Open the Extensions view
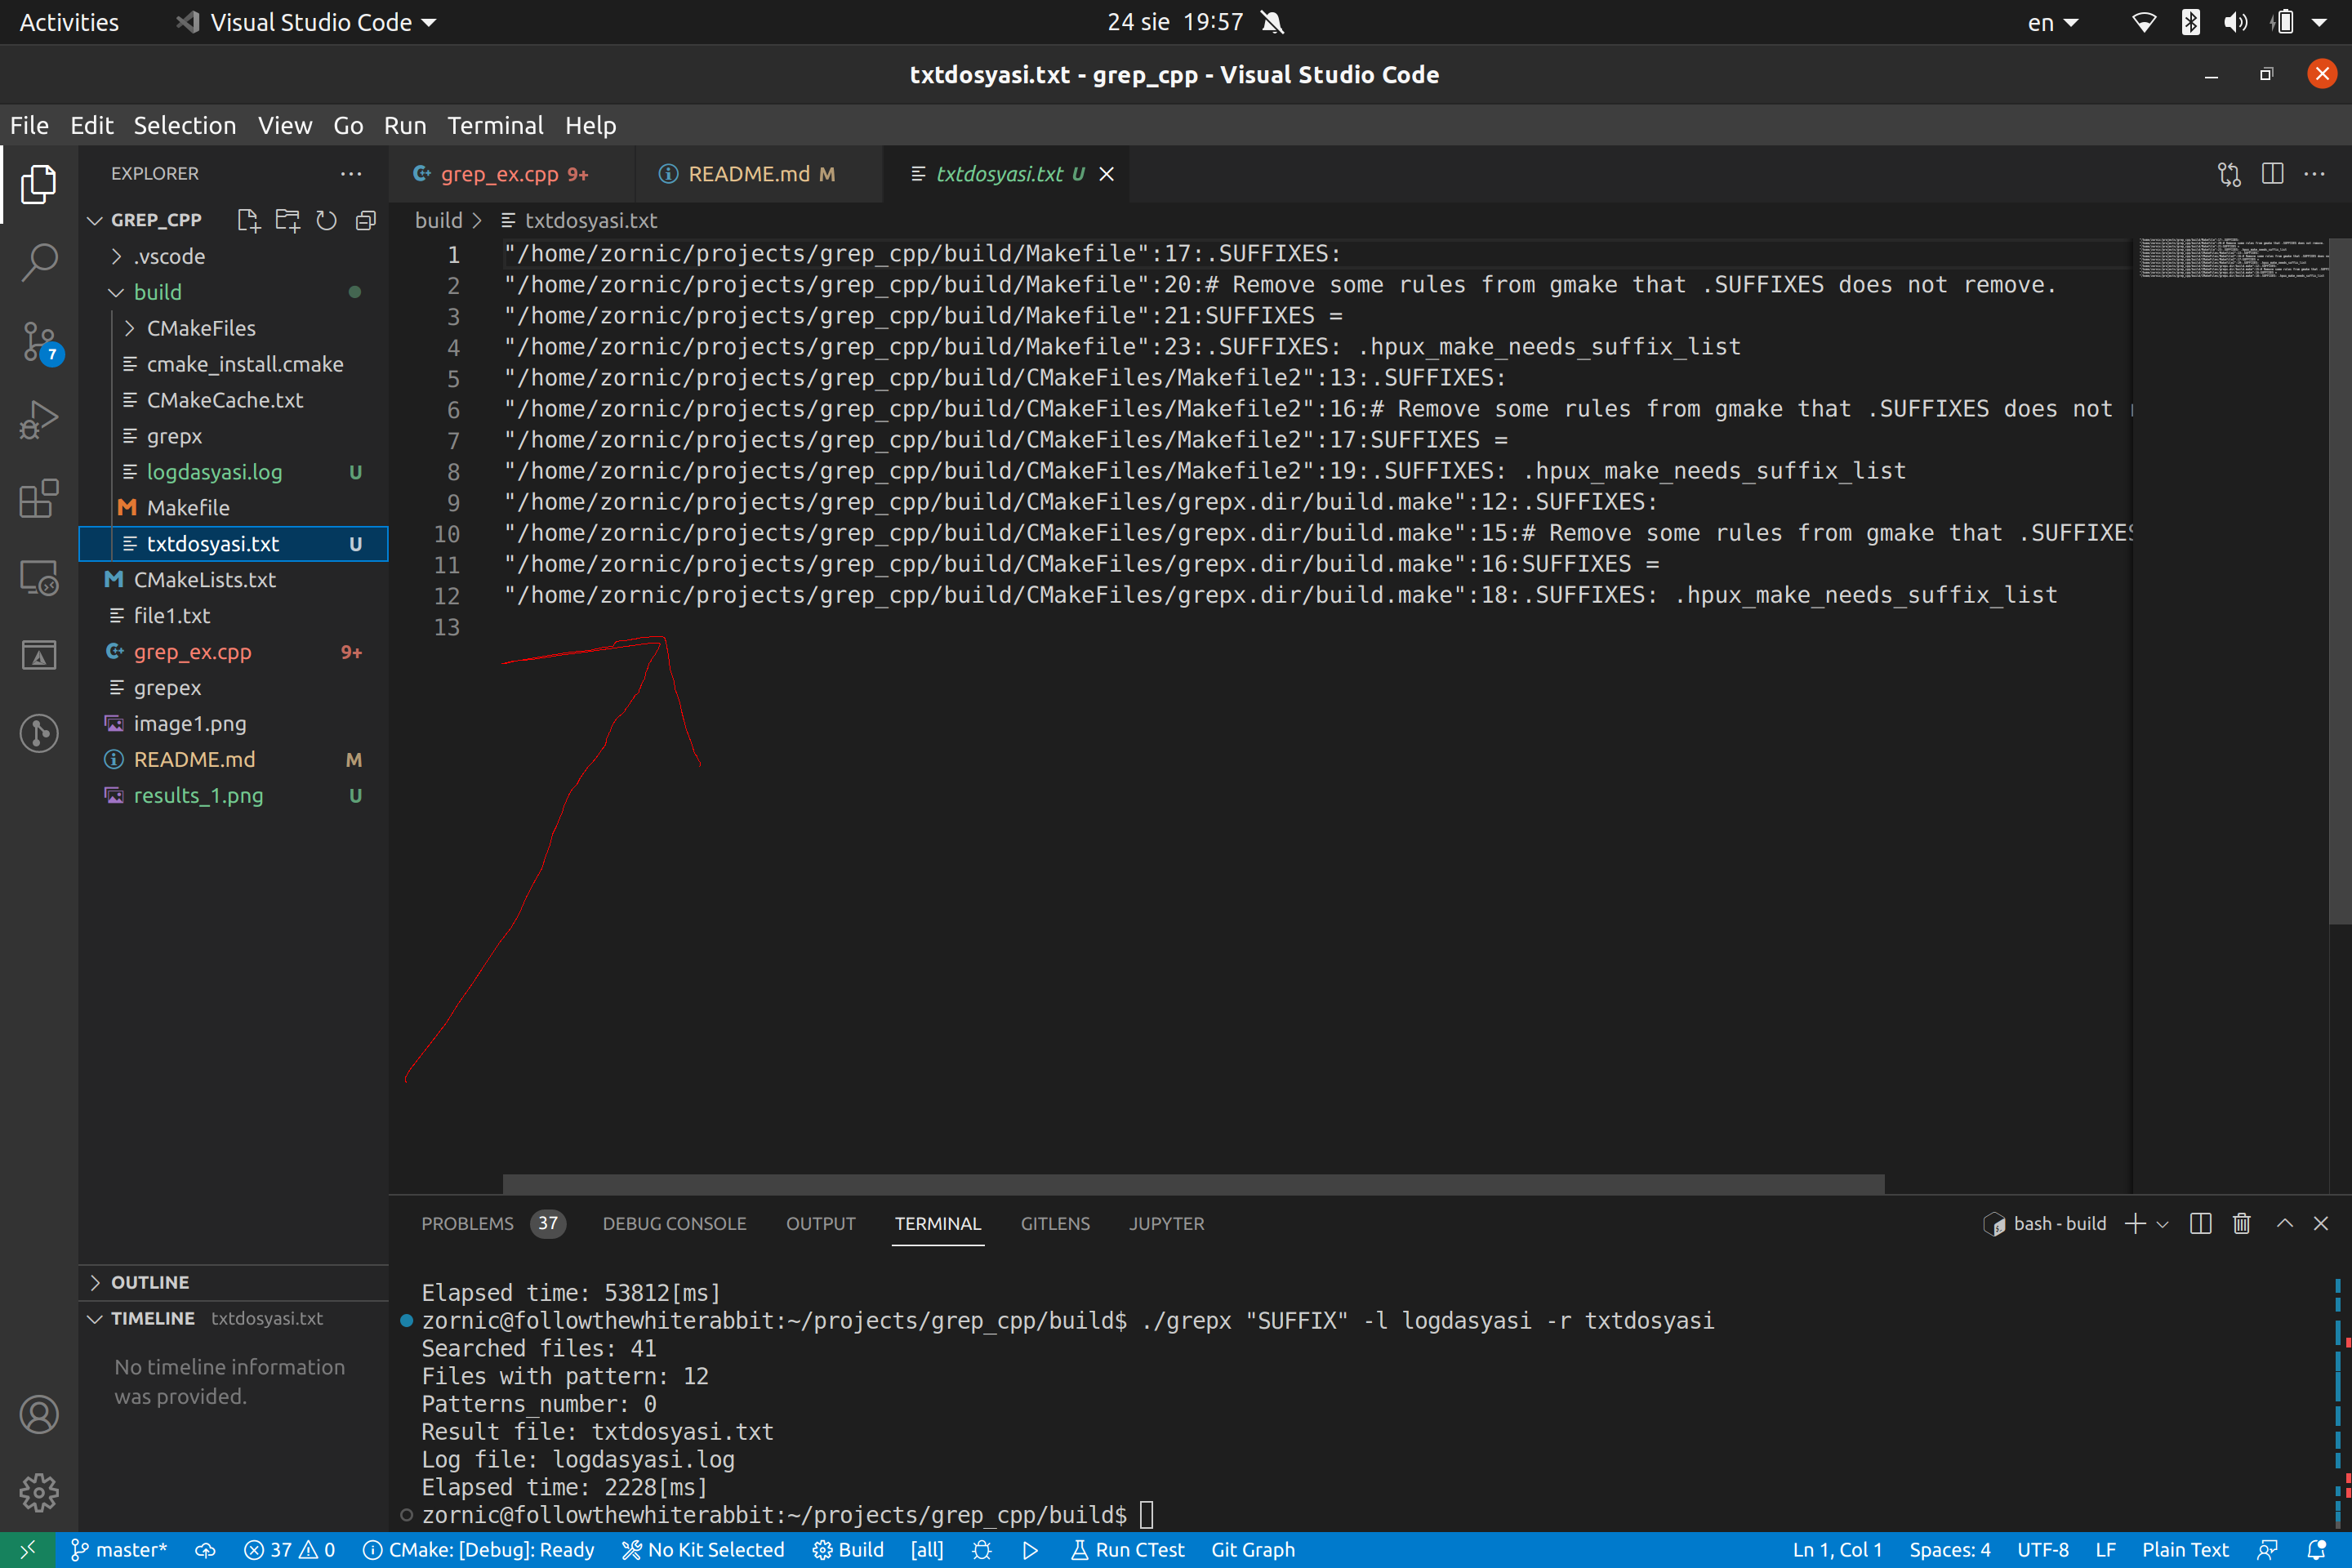This screenshot has width=2352, height=1568. pyautogui.click(x=39, y=498)
